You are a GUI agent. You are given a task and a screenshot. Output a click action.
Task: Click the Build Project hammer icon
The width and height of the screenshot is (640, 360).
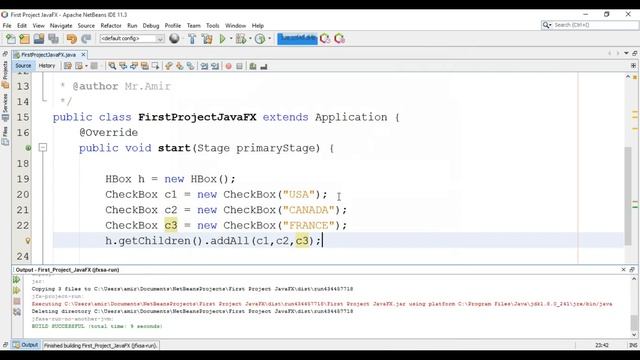pos(192,39)
